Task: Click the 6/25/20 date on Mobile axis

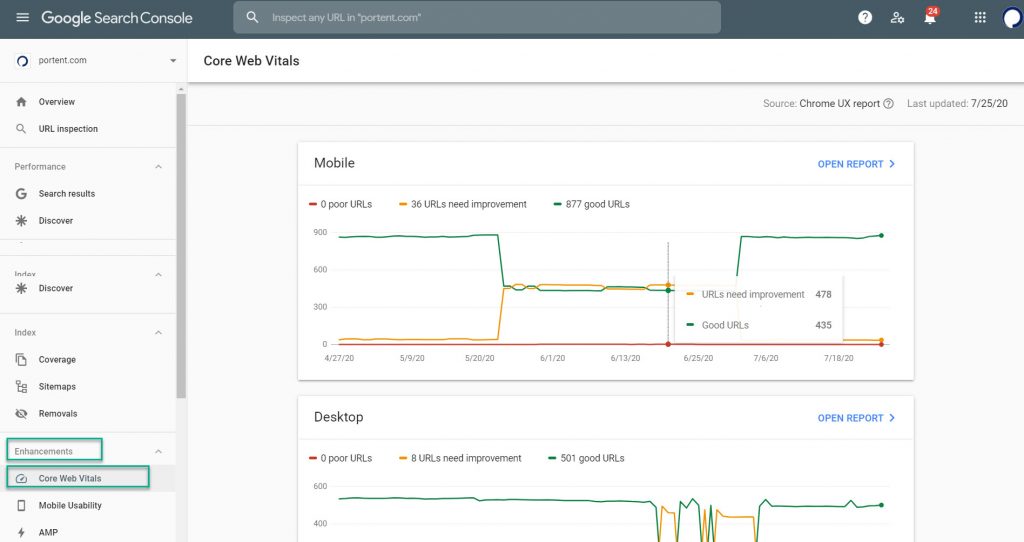Action: pos(698,359)
